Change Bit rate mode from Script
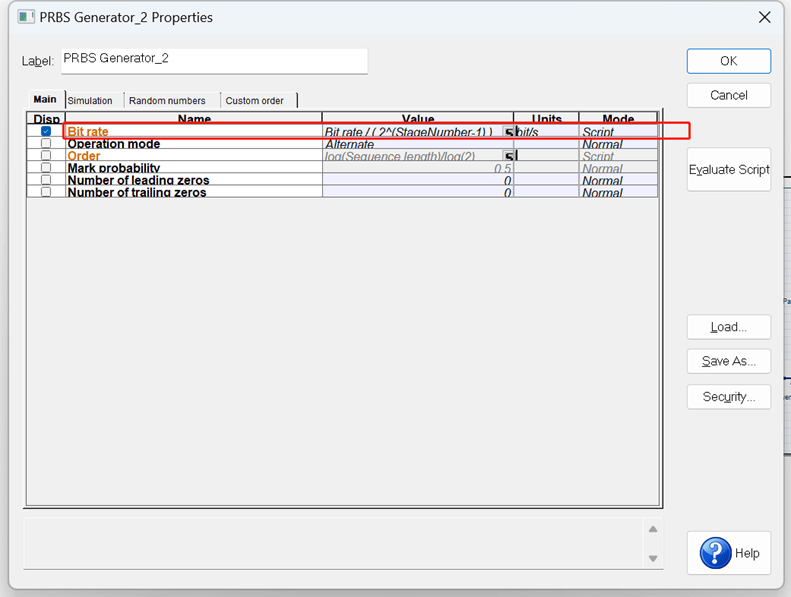The height and width of the screenshot is (597, 791). [618, 132]
